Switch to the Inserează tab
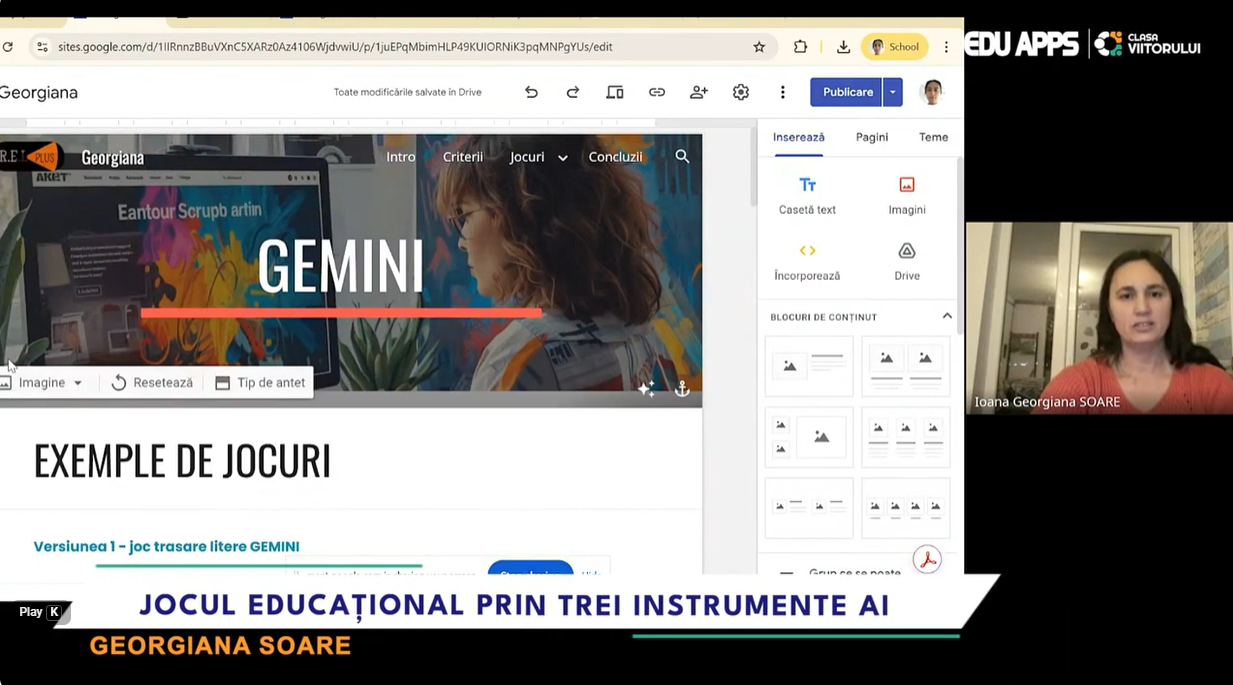Image resolution: width=1233 pixels, height=685 pixels. tap(799, 137)
